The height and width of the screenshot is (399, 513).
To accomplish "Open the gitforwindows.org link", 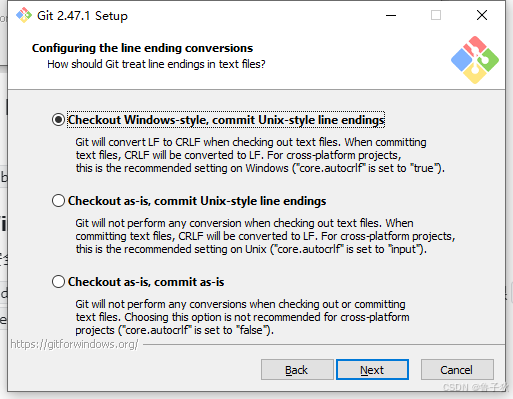I will tap(74, 344).
